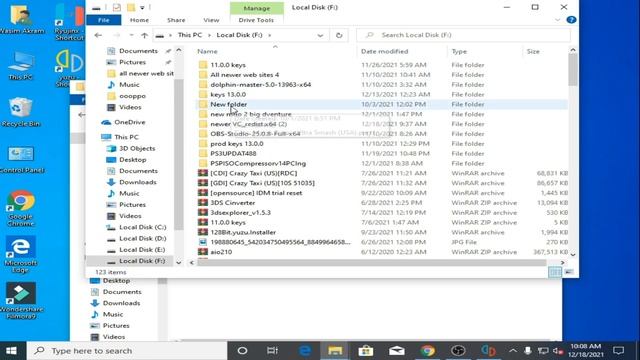Open the Recycle Bin desktop icon
Image resolution: width=640 pixels, height=360 pixels.
[20, 112]
